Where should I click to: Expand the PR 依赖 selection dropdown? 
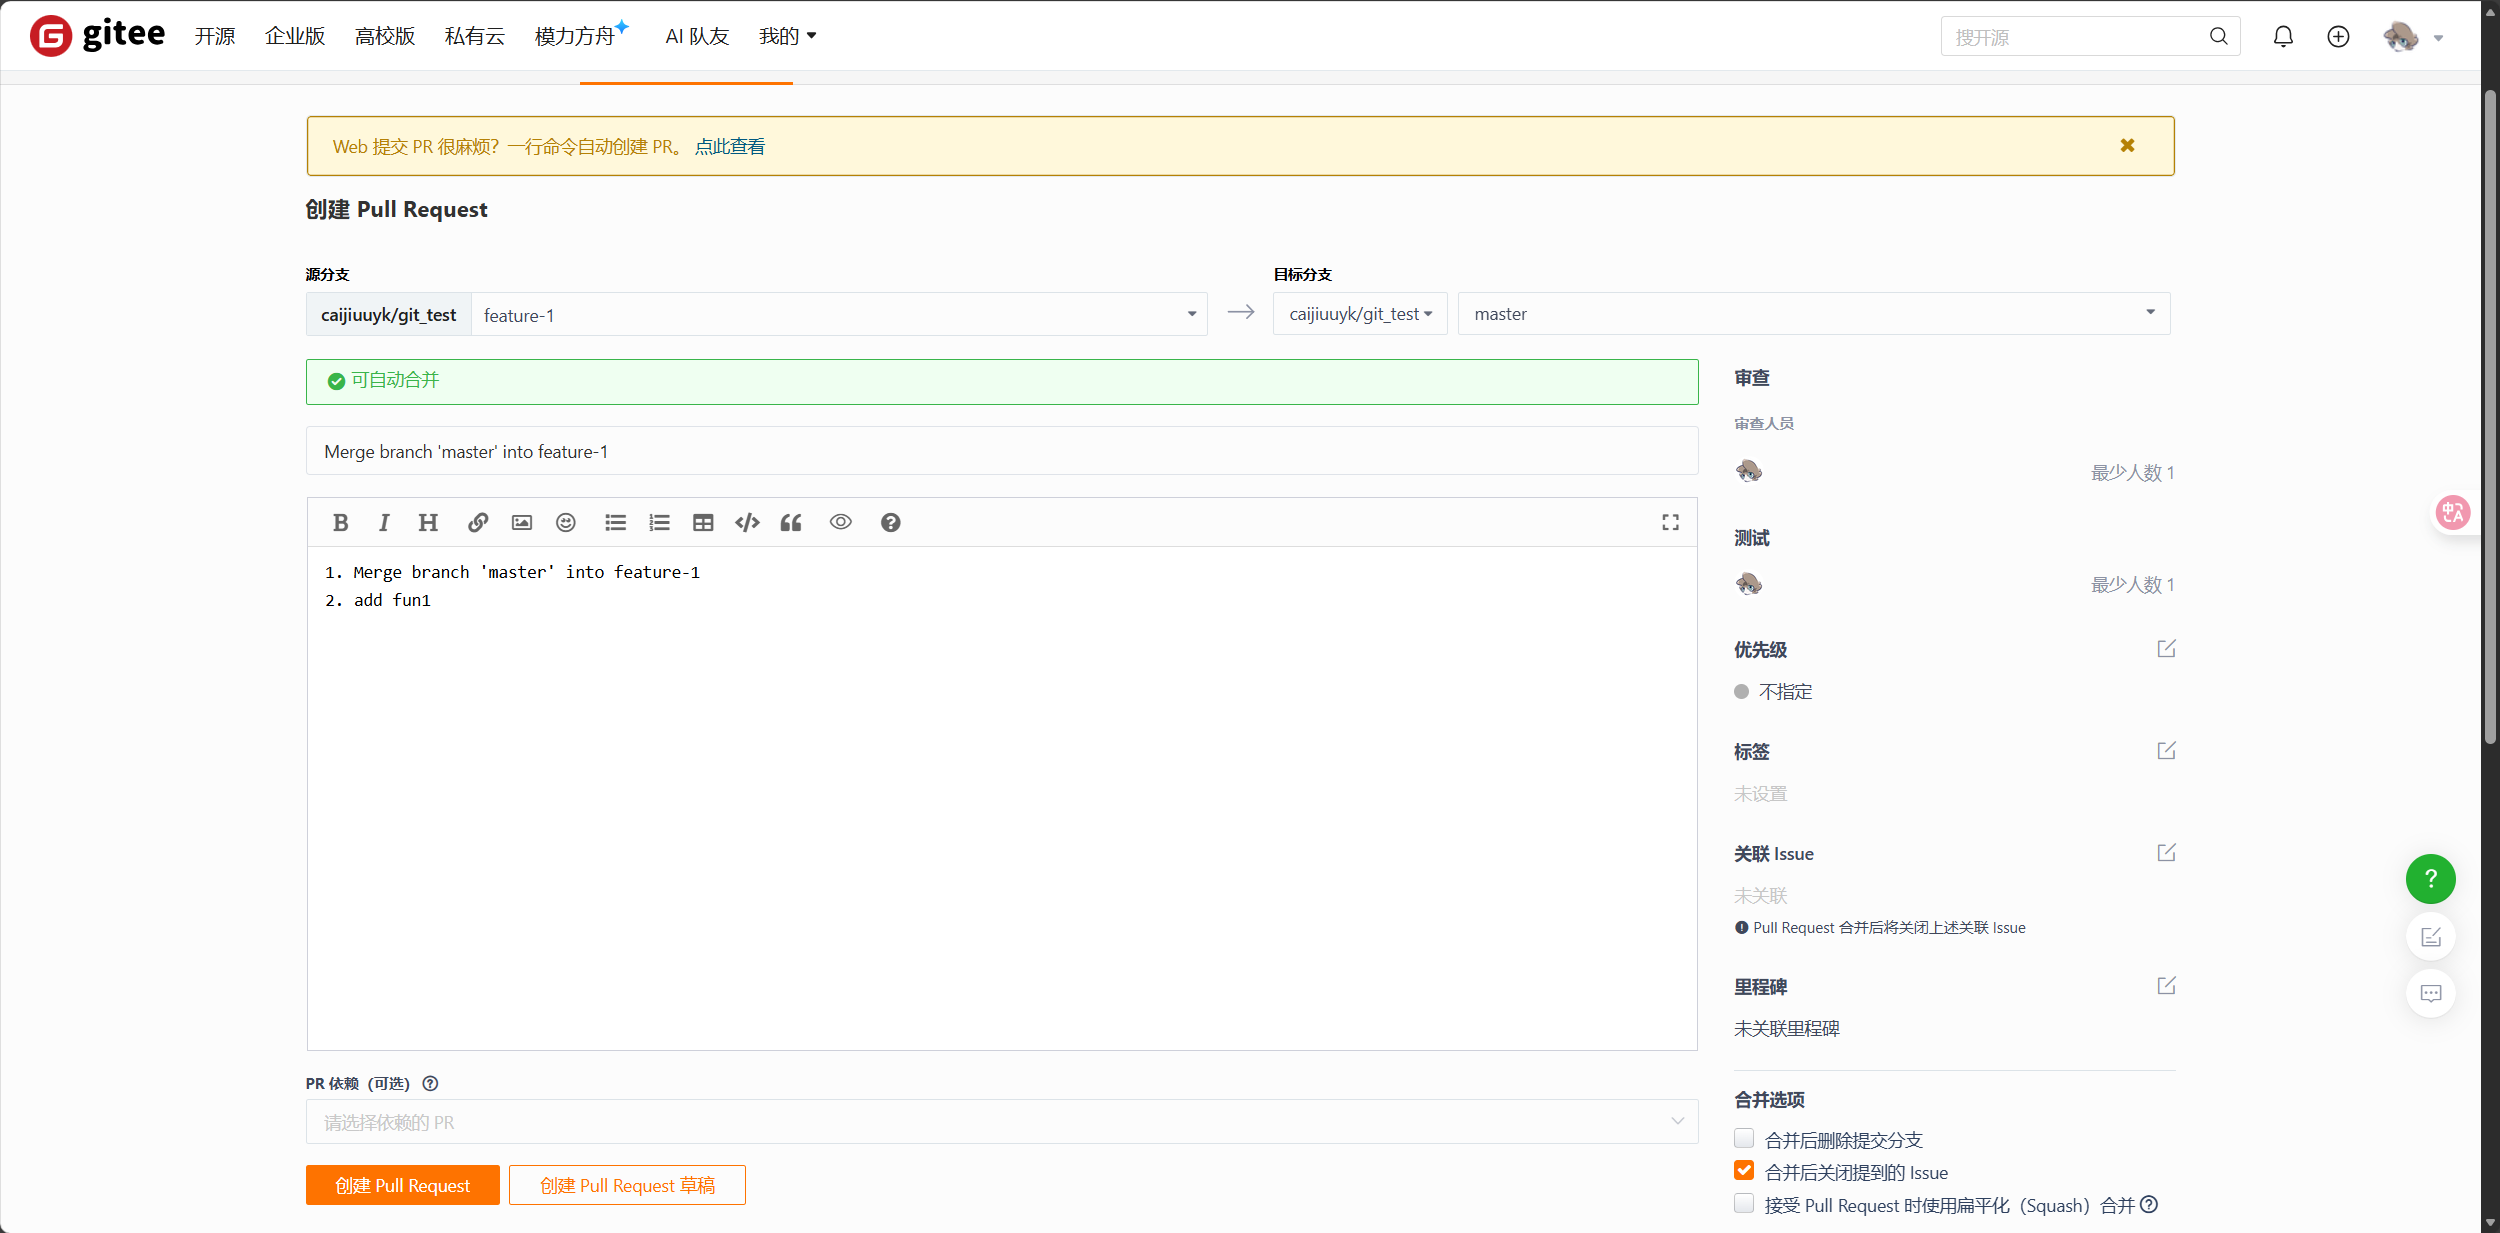tap(1001, 1122)
